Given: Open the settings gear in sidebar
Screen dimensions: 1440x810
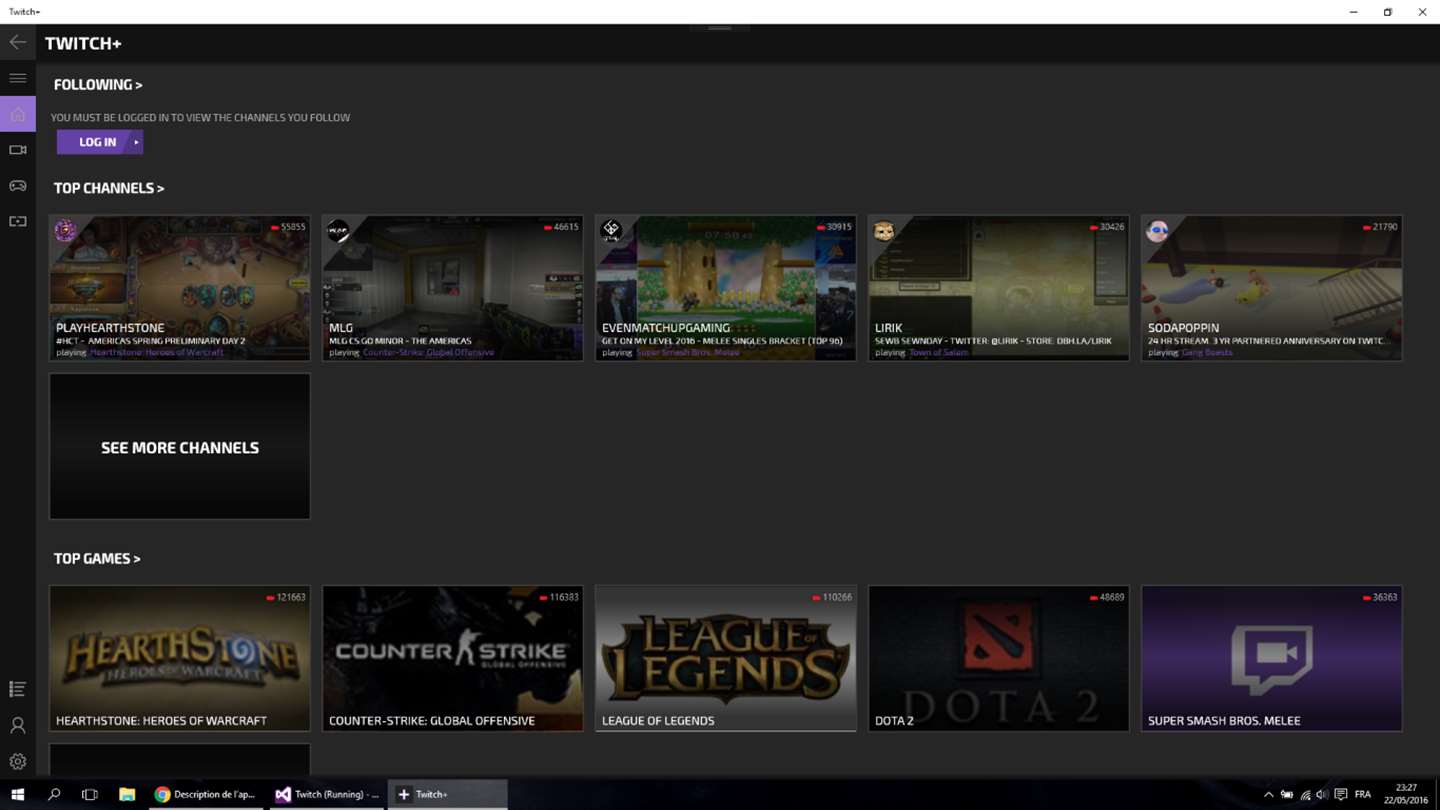Looking at the screenshot, I should pos(17,761).
